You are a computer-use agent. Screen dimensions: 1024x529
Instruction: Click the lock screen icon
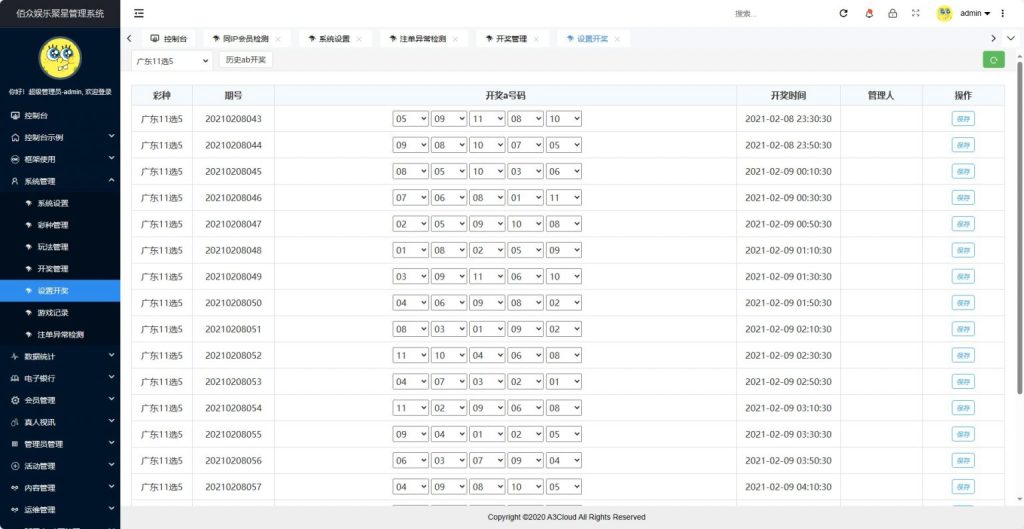(x=892, y=13)
